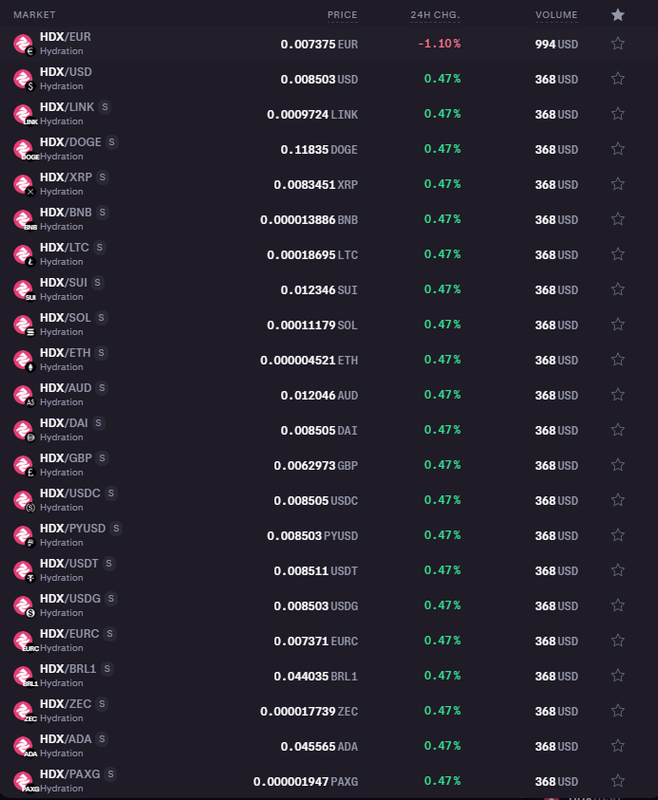The height and width of the screenshot is (800, 658).
Task: Sort list by VOLUME column header
Action: tap(556, 15)
